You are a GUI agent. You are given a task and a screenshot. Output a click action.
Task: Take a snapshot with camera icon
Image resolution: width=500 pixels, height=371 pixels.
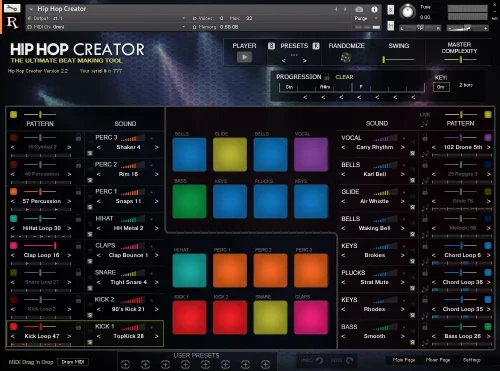click(359, 9)
